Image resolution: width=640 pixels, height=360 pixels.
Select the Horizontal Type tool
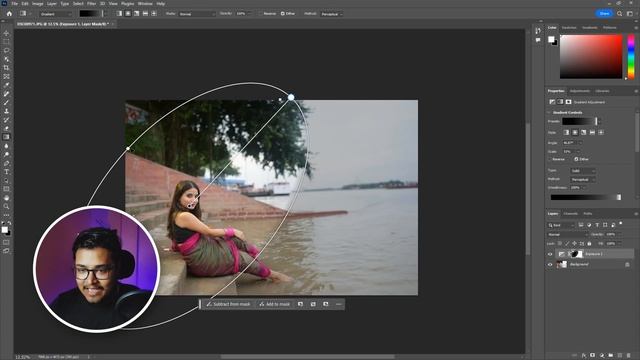6,172
